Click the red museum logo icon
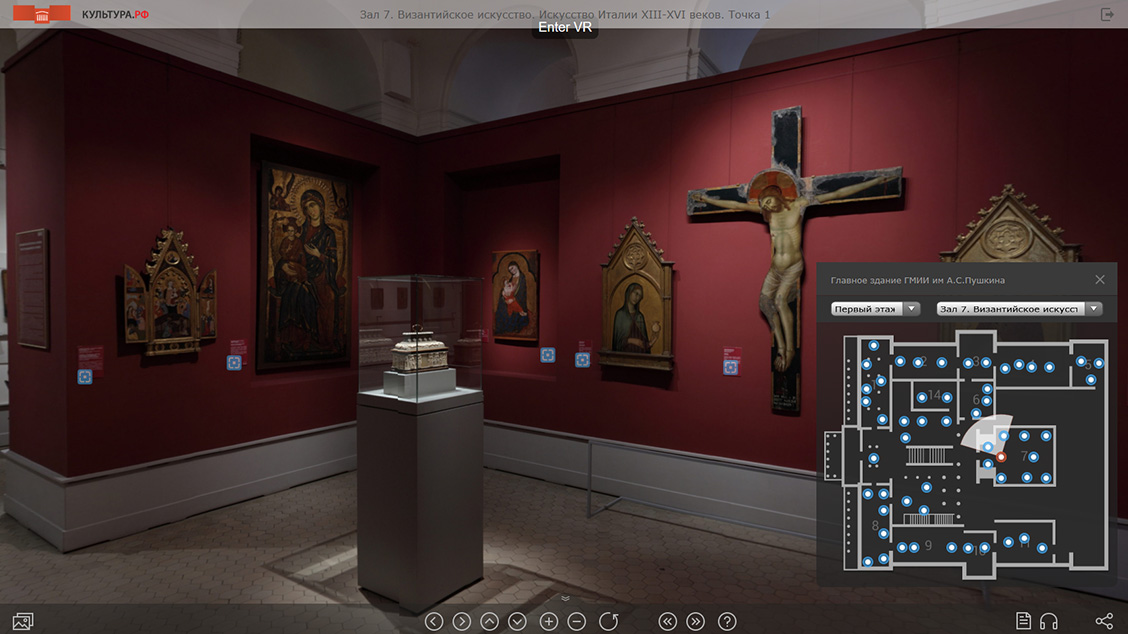Viewport: 1128px width, 634px height. click(42, 14)
